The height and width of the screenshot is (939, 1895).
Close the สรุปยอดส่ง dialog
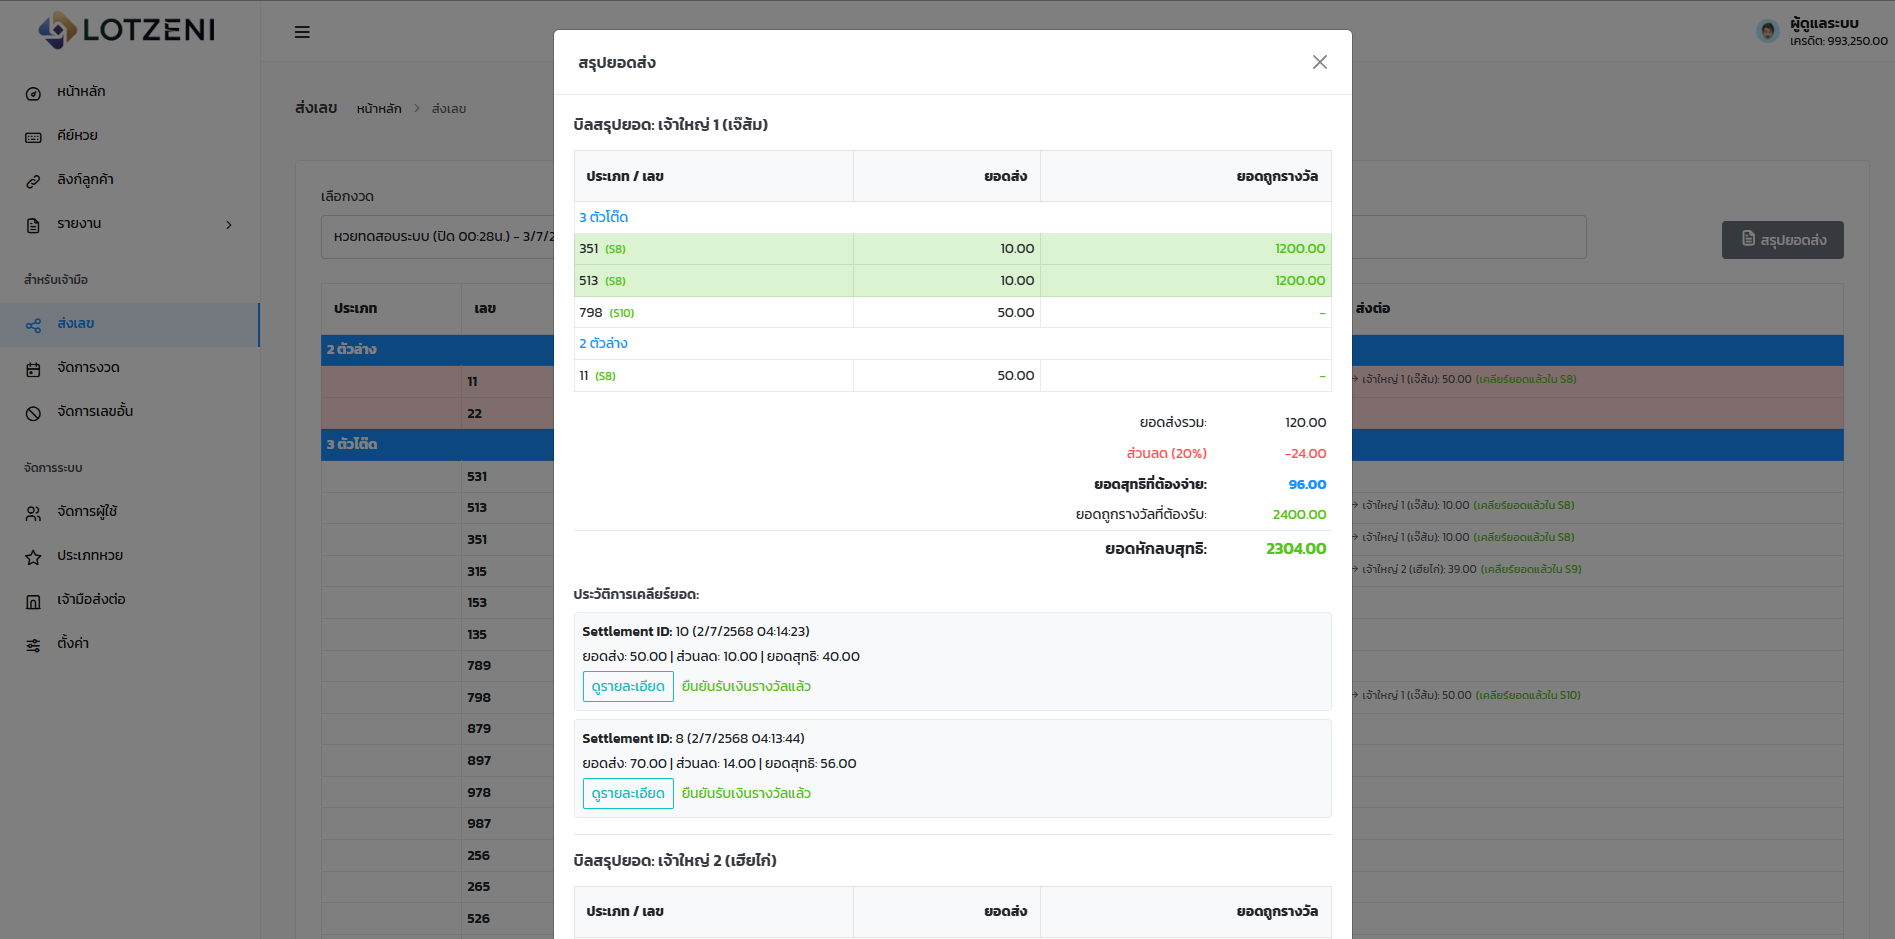(1320, 62)
